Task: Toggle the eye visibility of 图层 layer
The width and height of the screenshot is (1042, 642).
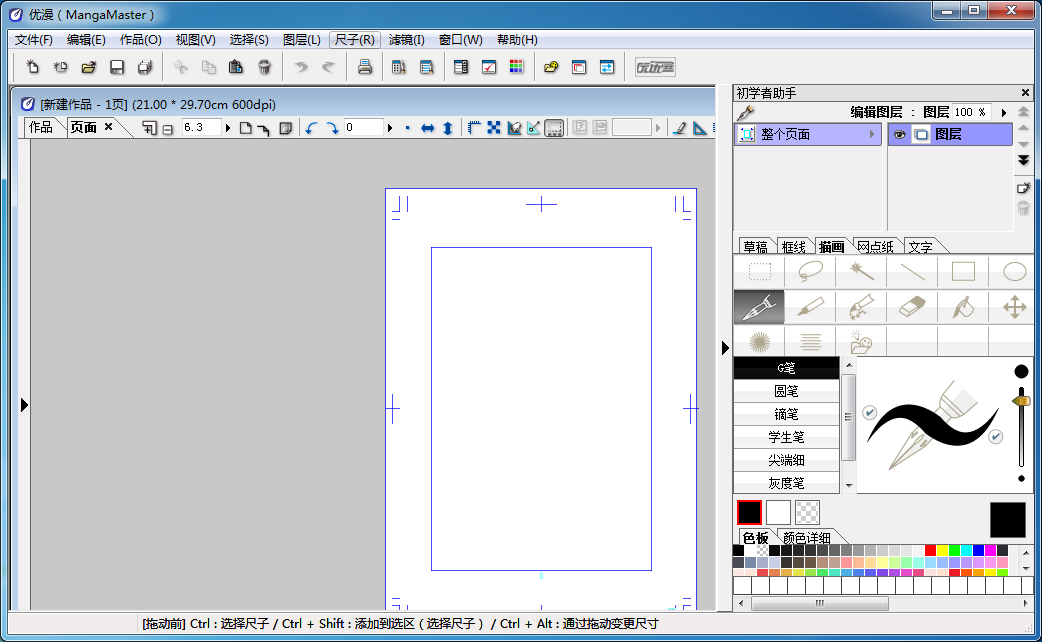Action: coord(899,134)
